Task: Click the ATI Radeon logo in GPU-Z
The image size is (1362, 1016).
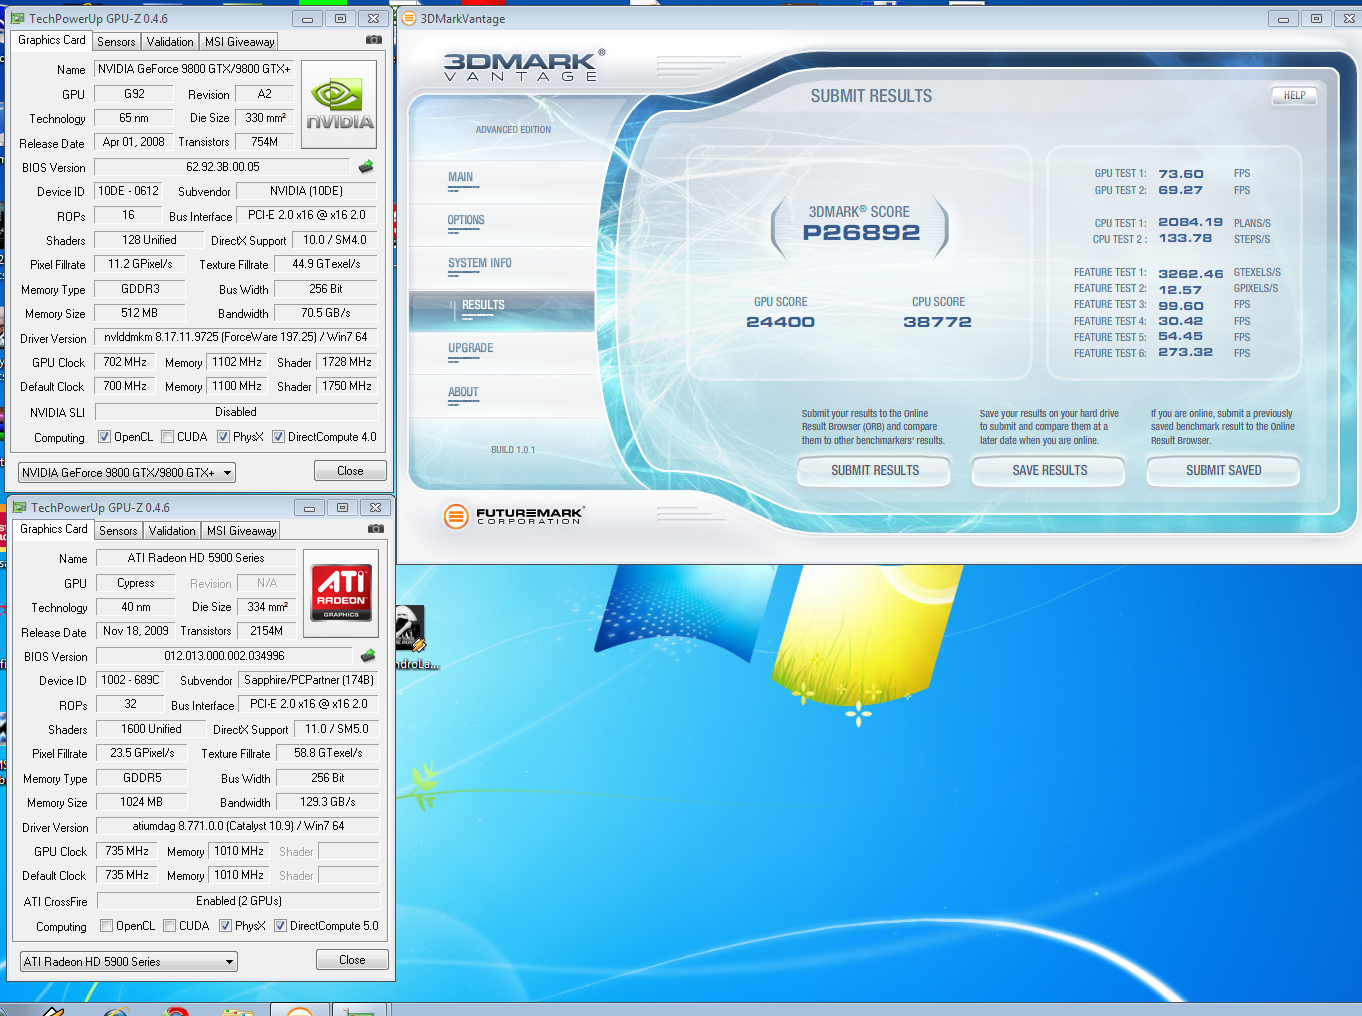Action: point(341,594)
